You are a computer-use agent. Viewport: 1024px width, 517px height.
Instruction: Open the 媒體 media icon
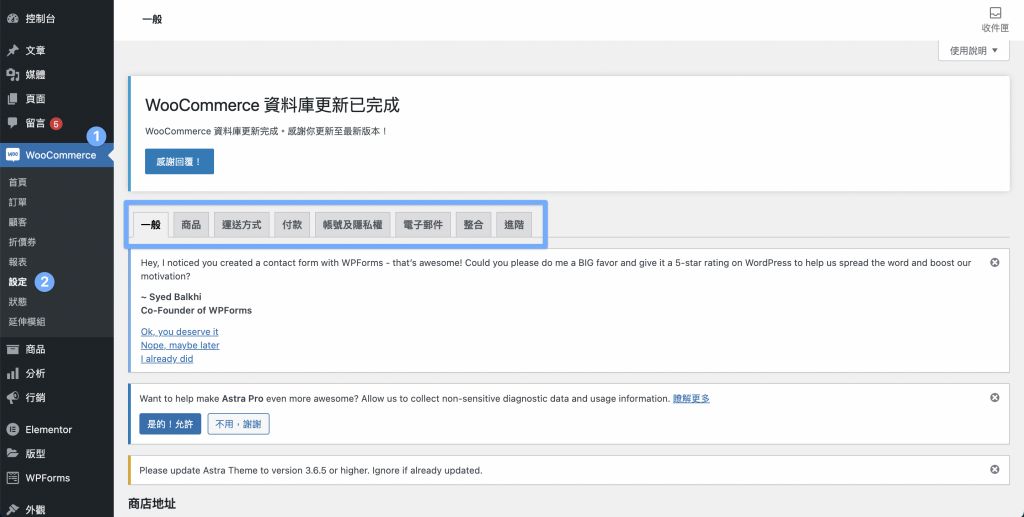click(x=12, y=74)
